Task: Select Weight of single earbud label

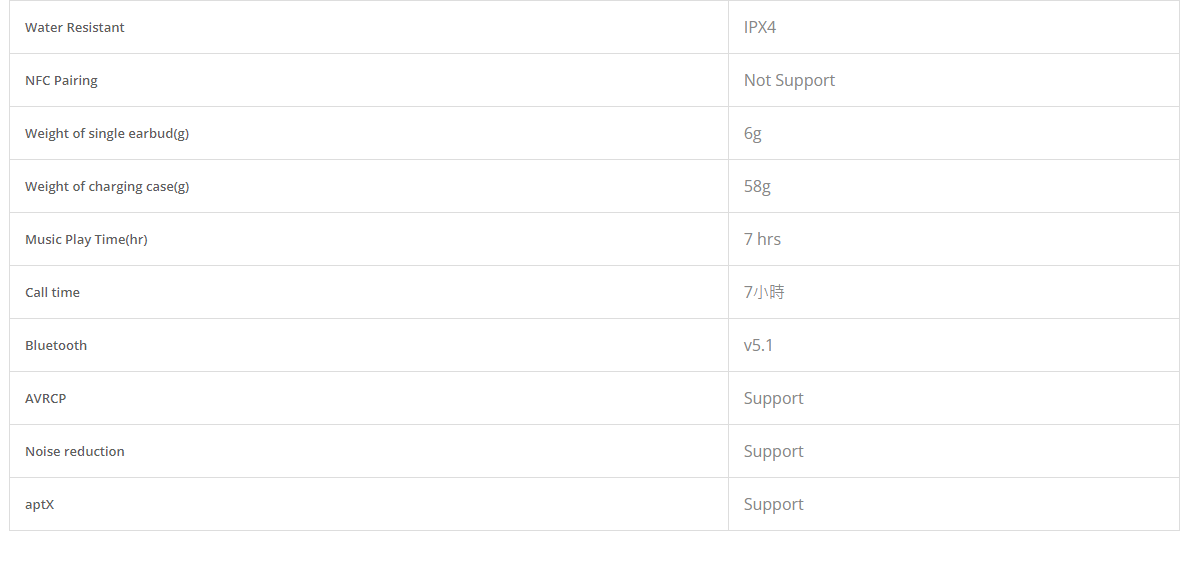Action: click(107, 134)
